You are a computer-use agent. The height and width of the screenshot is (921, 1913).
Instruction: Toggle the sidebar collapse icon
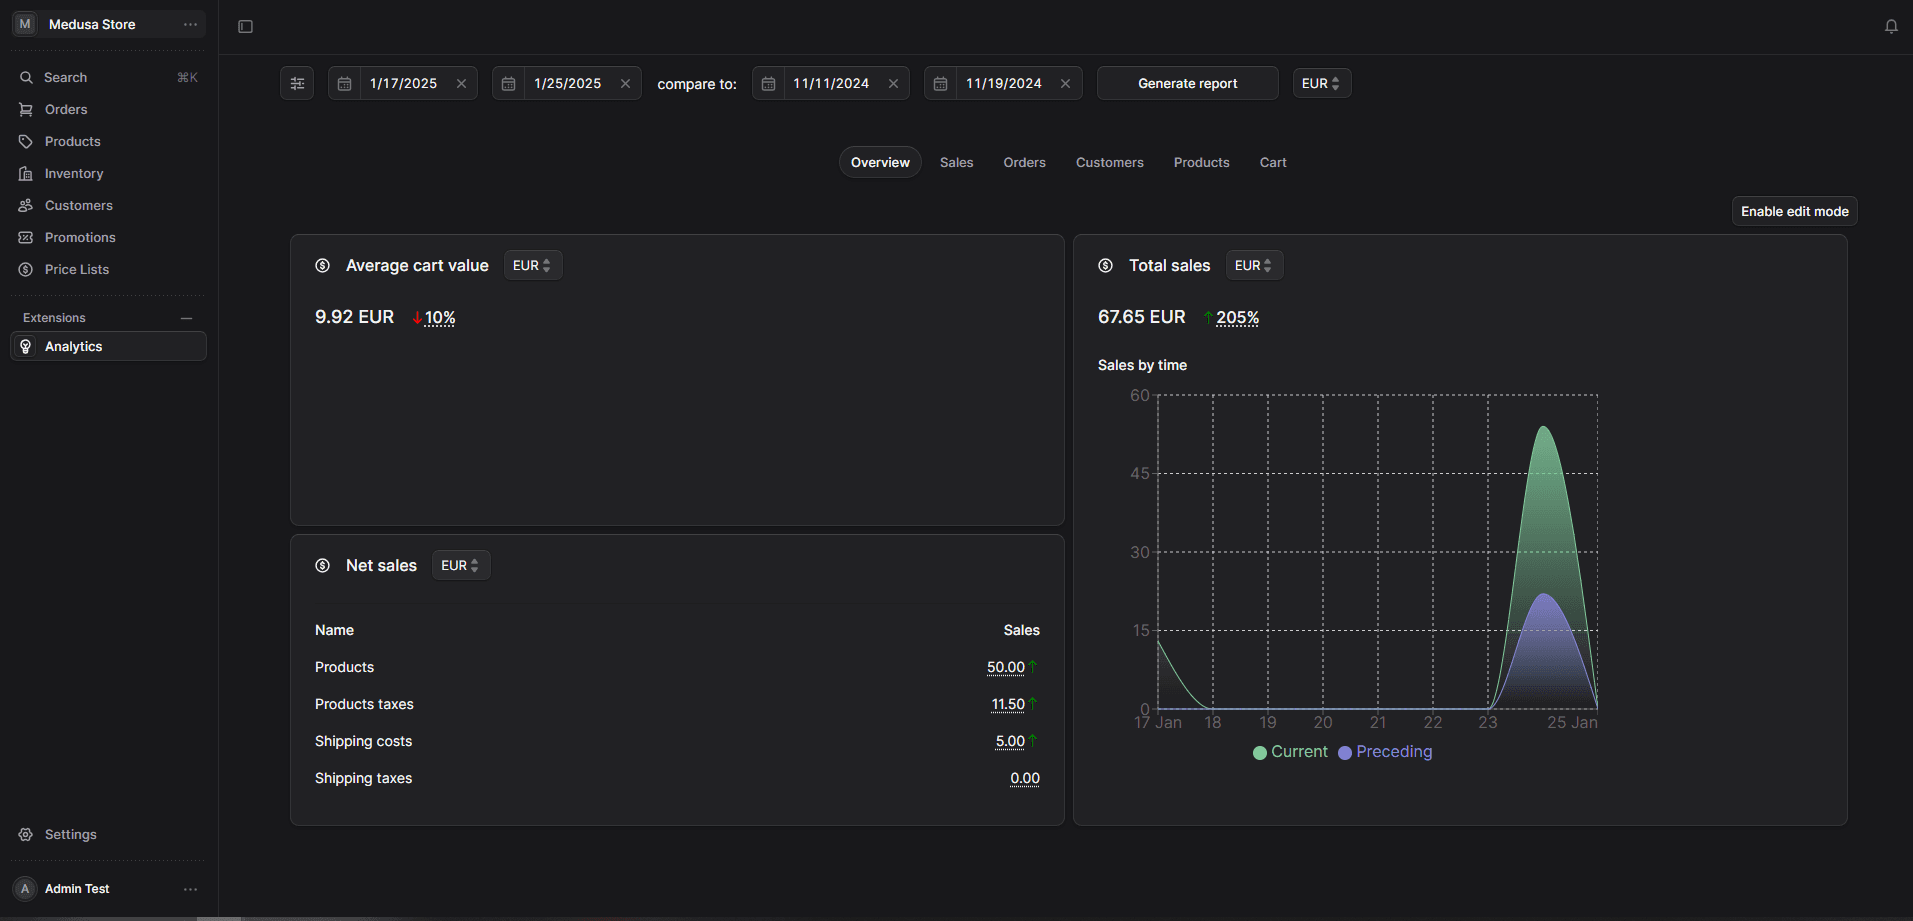tap(245, 27)
